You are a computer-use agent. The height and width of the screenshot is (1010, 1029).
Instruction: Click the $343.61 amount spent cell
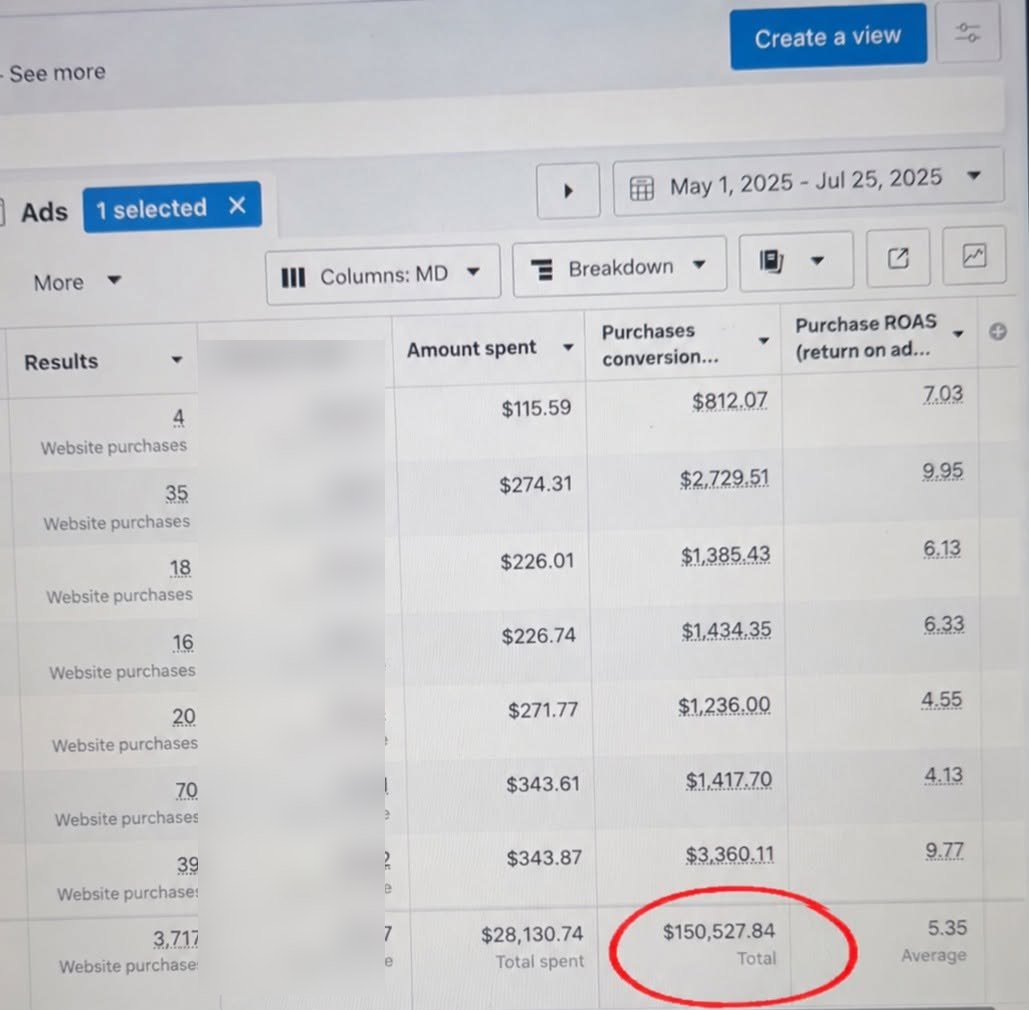pos(543,784)
